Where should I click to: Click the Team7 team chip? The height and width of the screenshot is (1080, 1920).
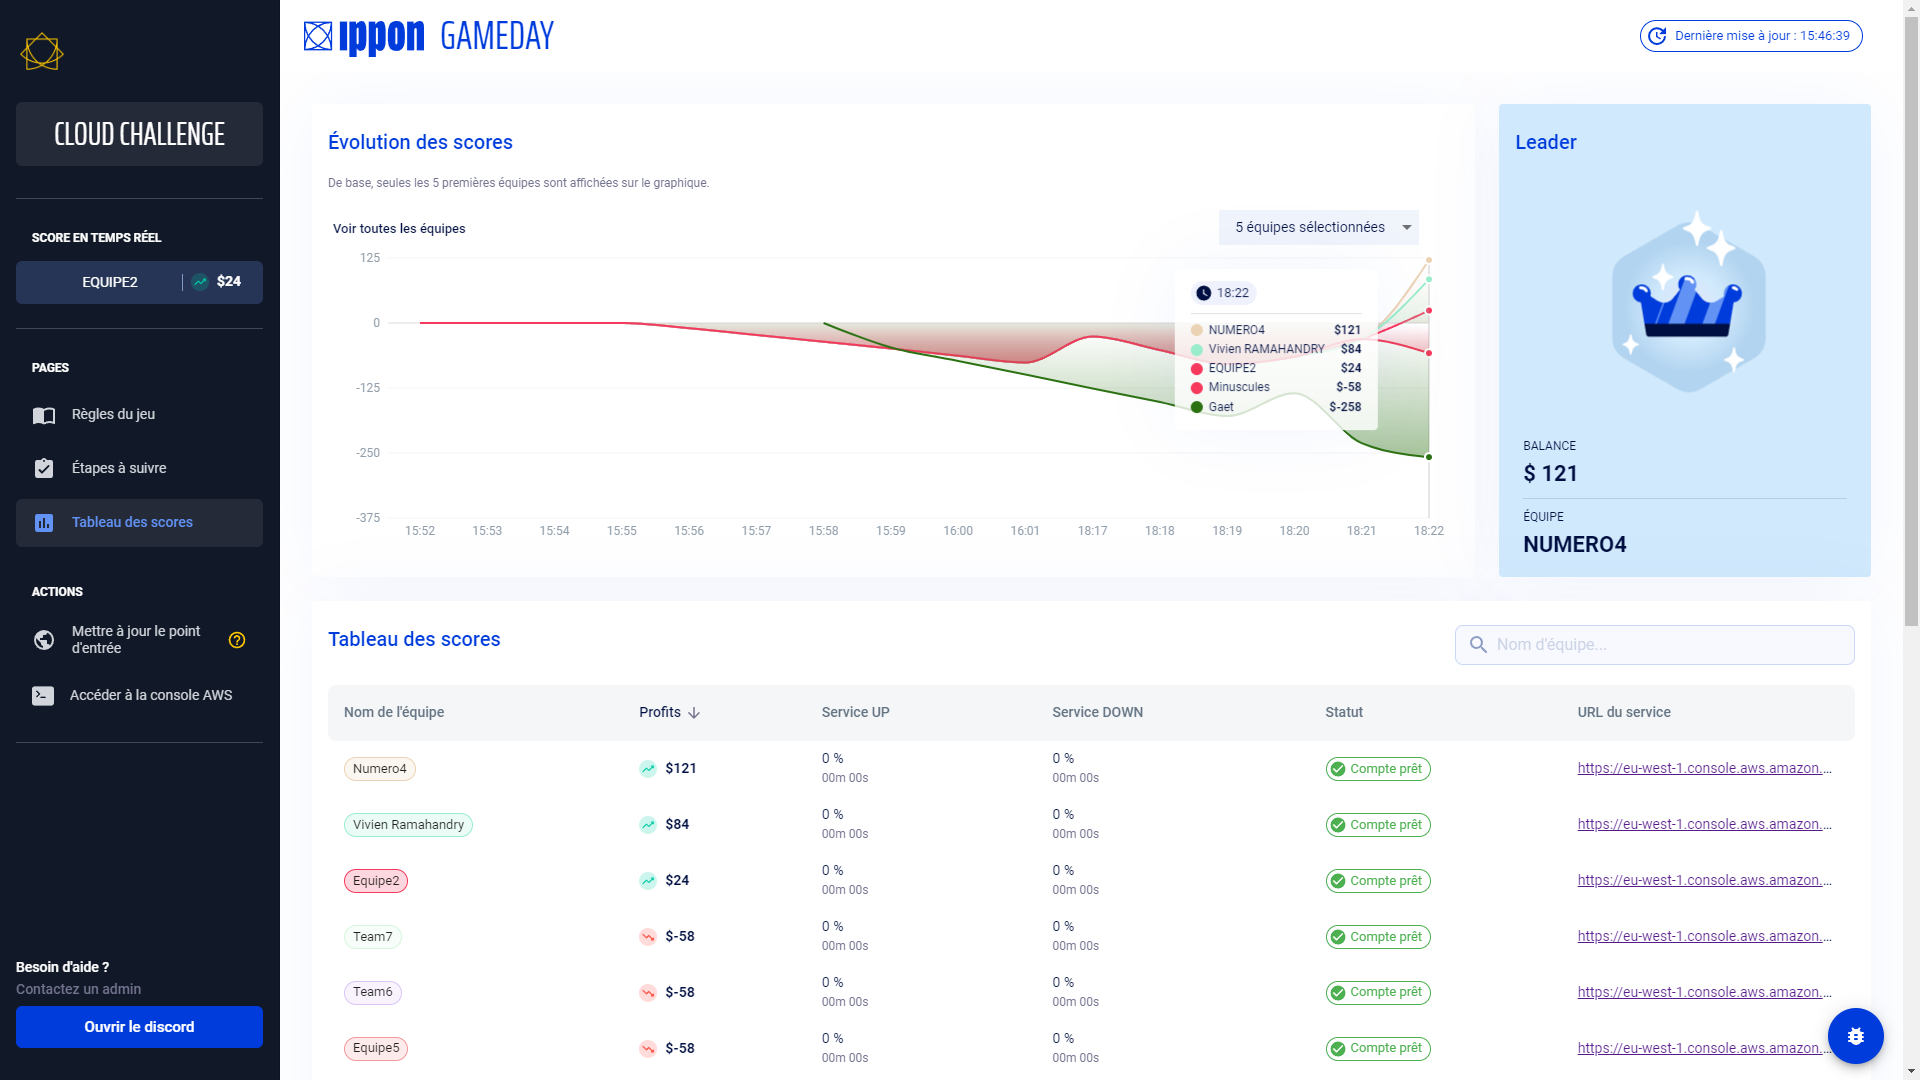tap(373, 937)
